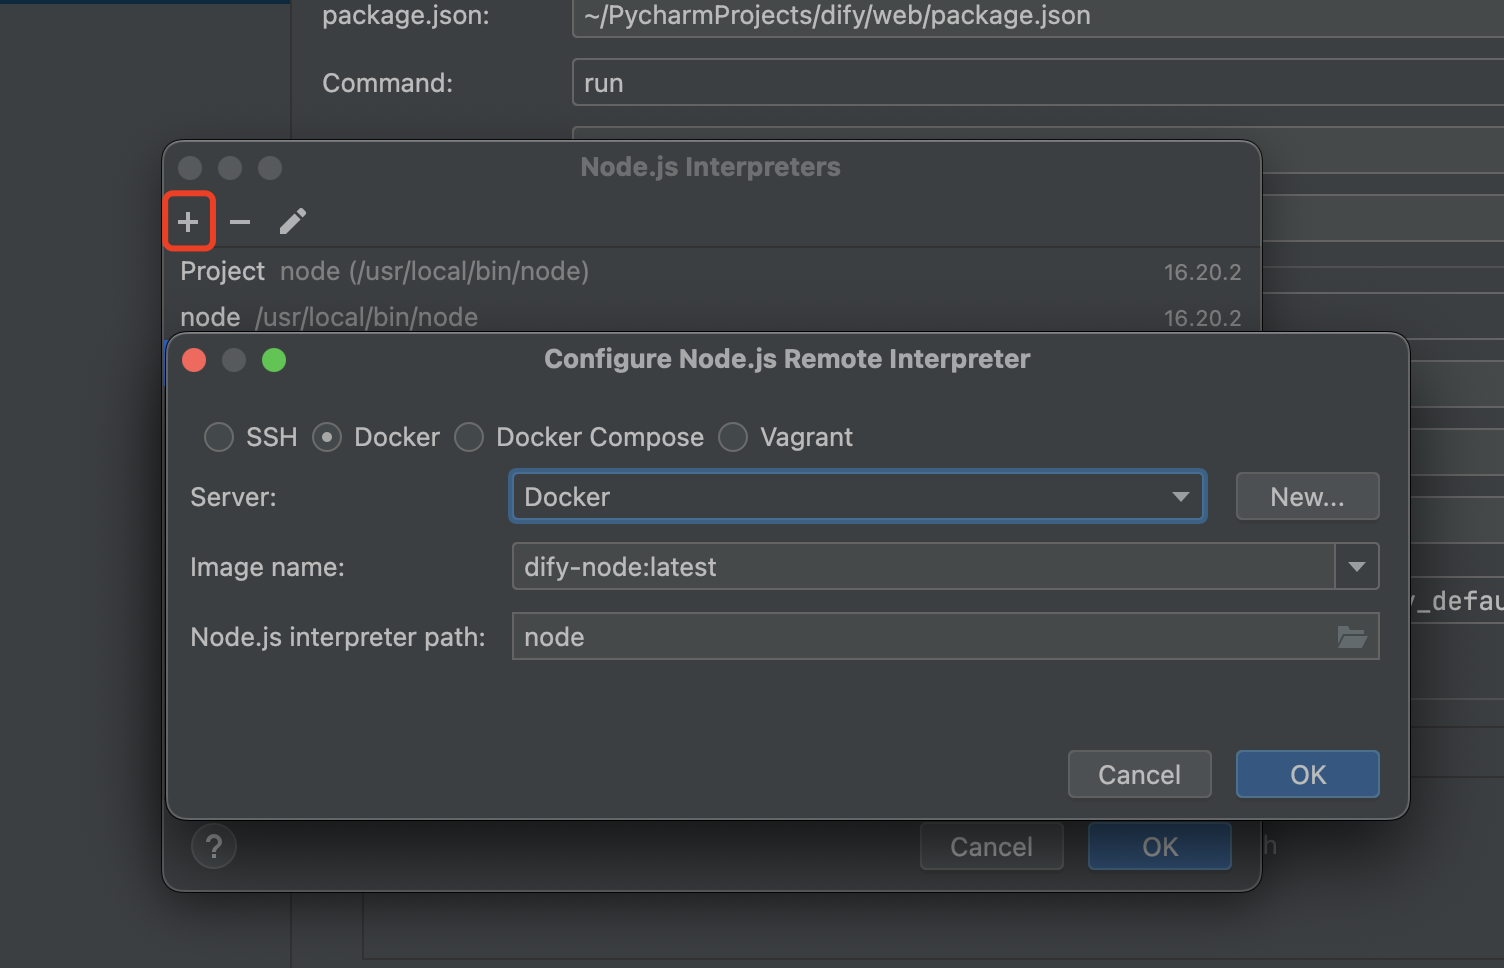Open the Server dropdown showing Docker
The image size is (1504, 968).
(x=857, y=497)
